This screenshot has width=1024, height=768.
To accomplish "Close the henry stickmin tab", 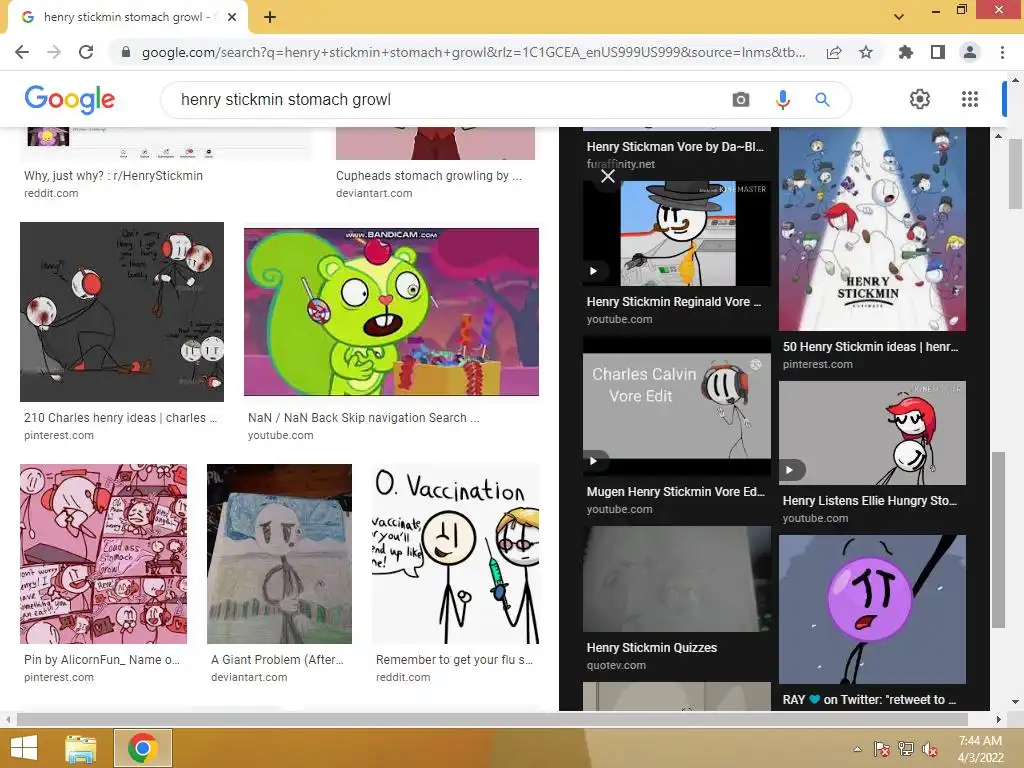I will 232,17.
